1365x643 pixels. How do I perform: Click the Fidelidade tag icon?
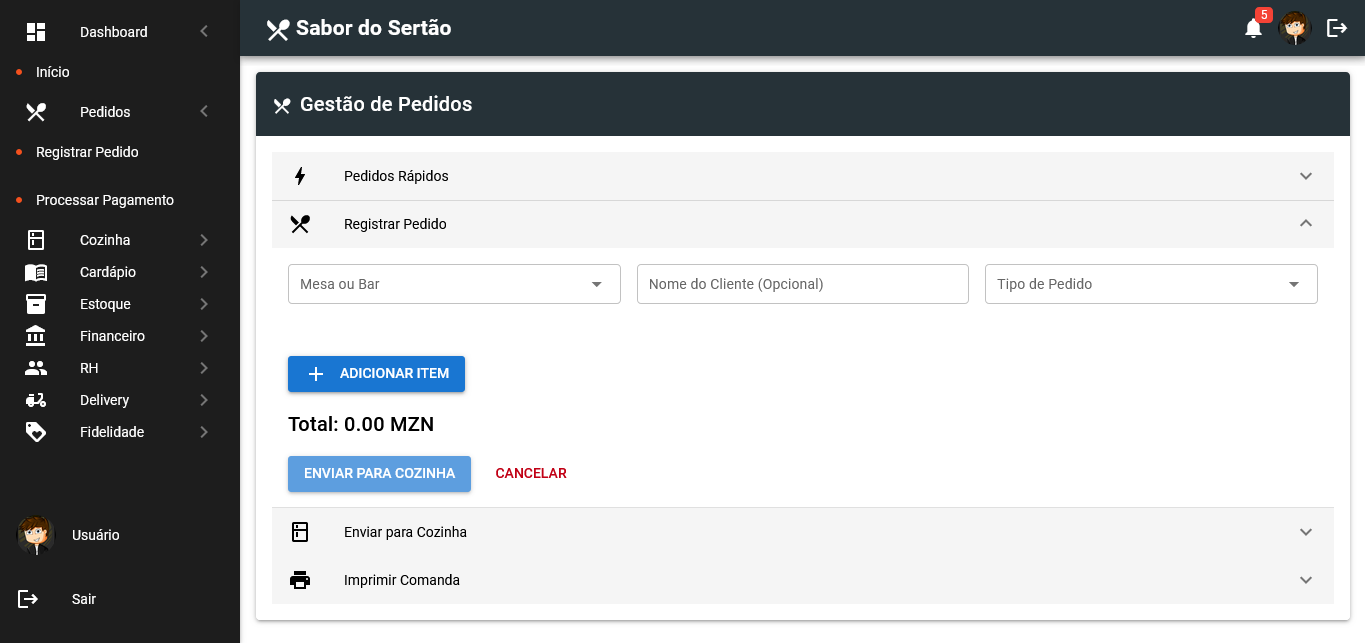coord(36,432)
